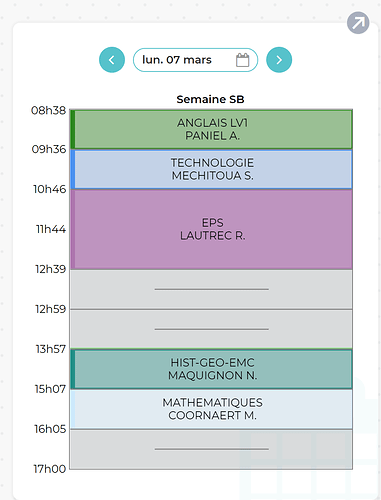This screenshot has height=500, width=381.
Task: Open the MATHEMATIQUES COORNAERT M. lesson
Action: [x=211, y=409]
